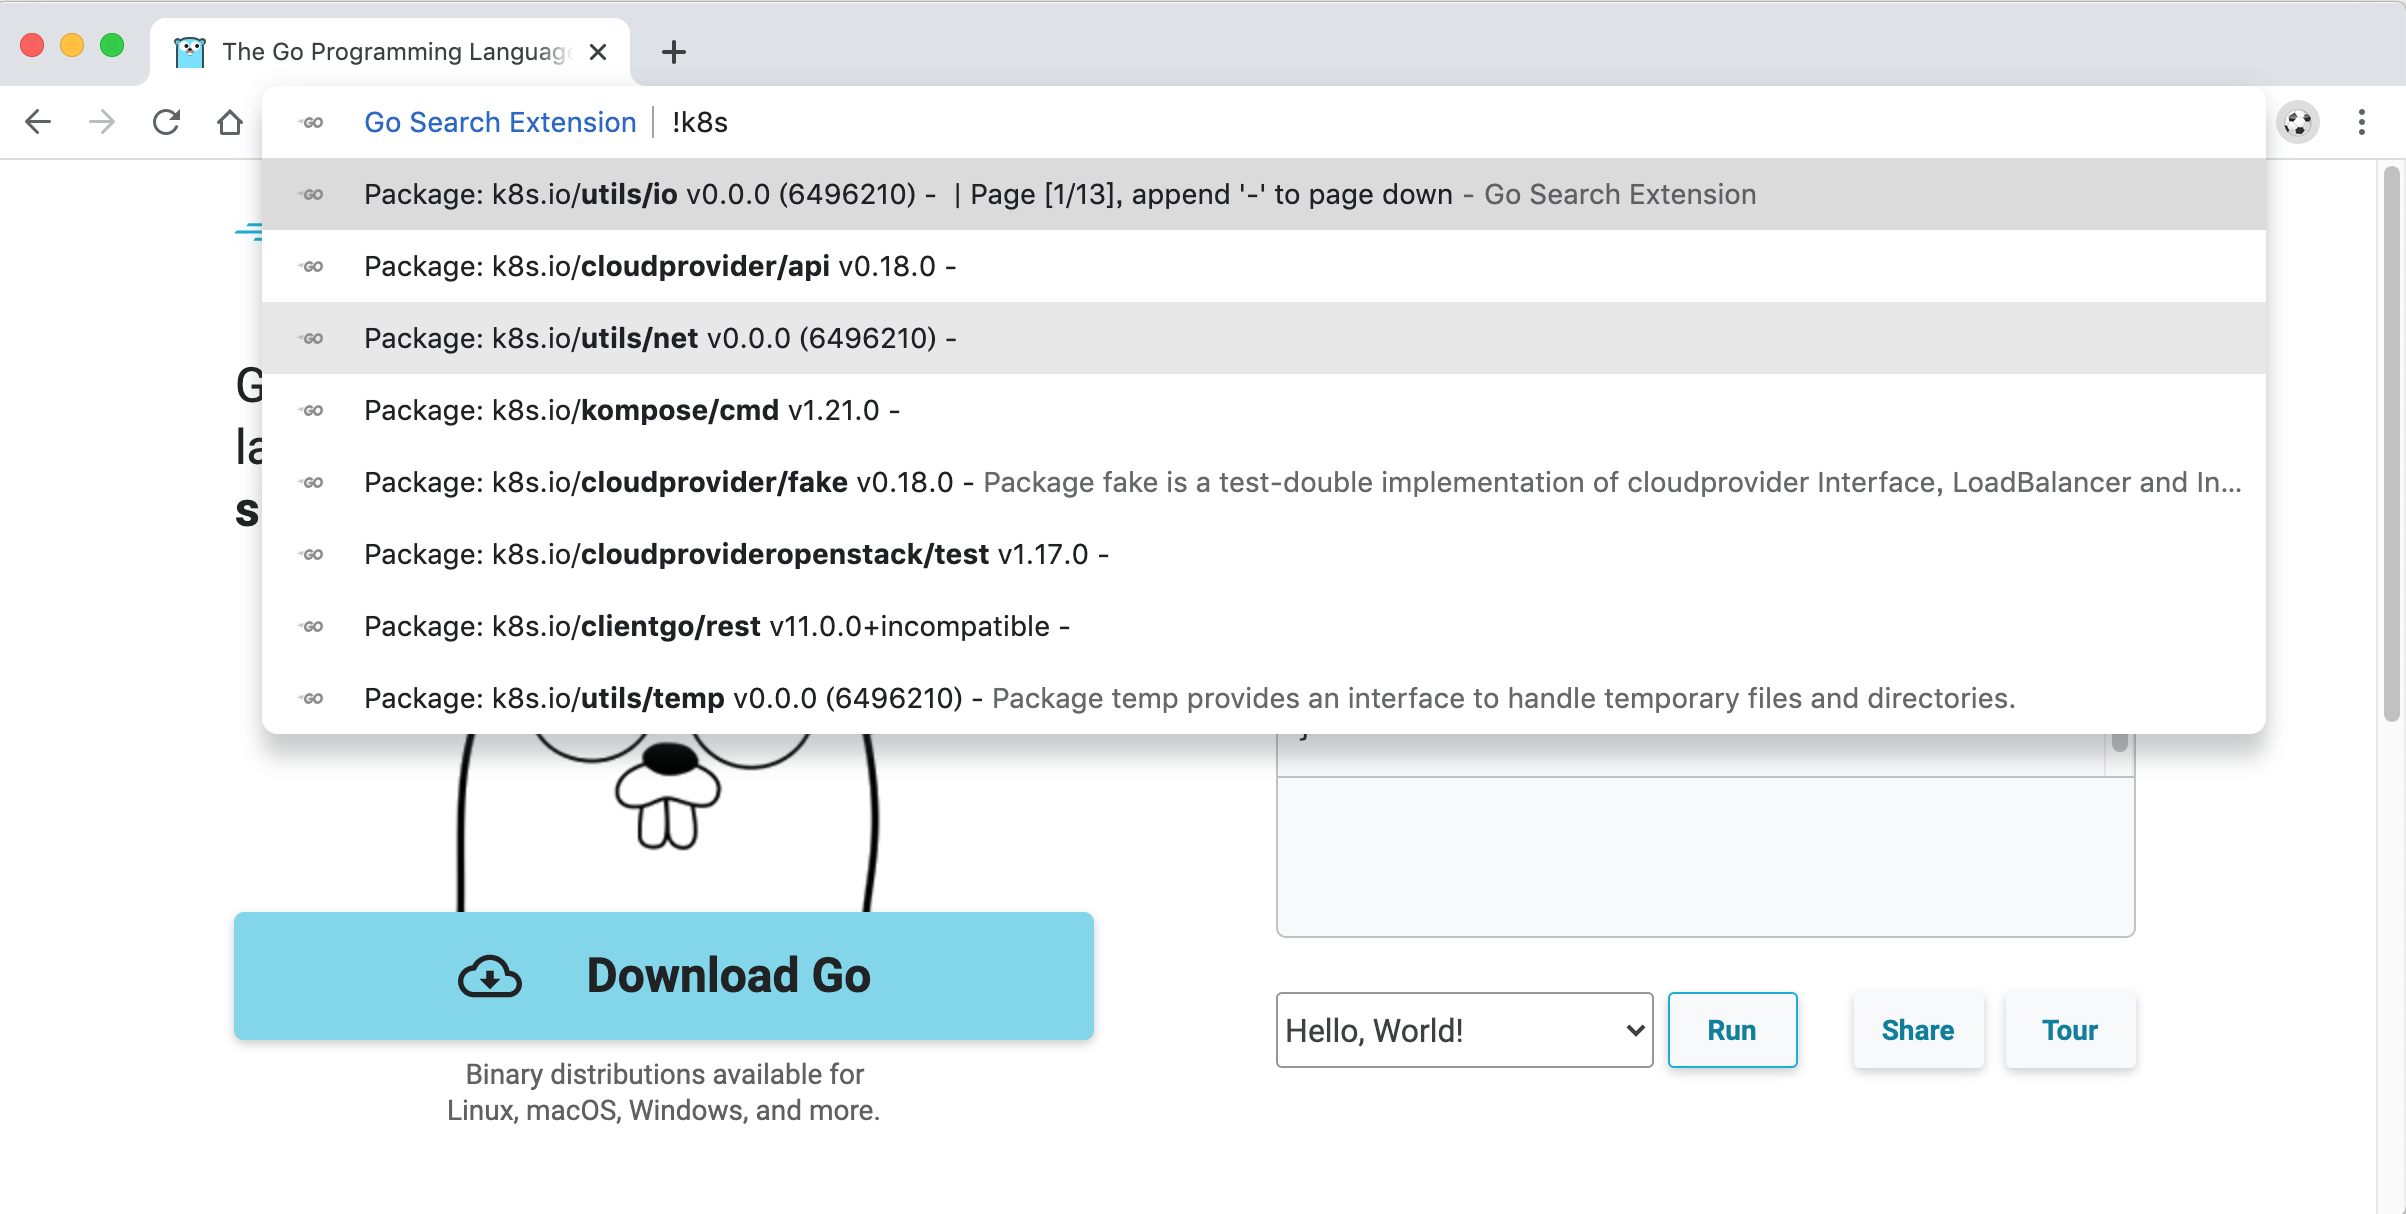Viewport: 2406px width, 1214px height.
Task: Pick the k8s.io/utils/net package suggestion
Action: click(1264, 338)
